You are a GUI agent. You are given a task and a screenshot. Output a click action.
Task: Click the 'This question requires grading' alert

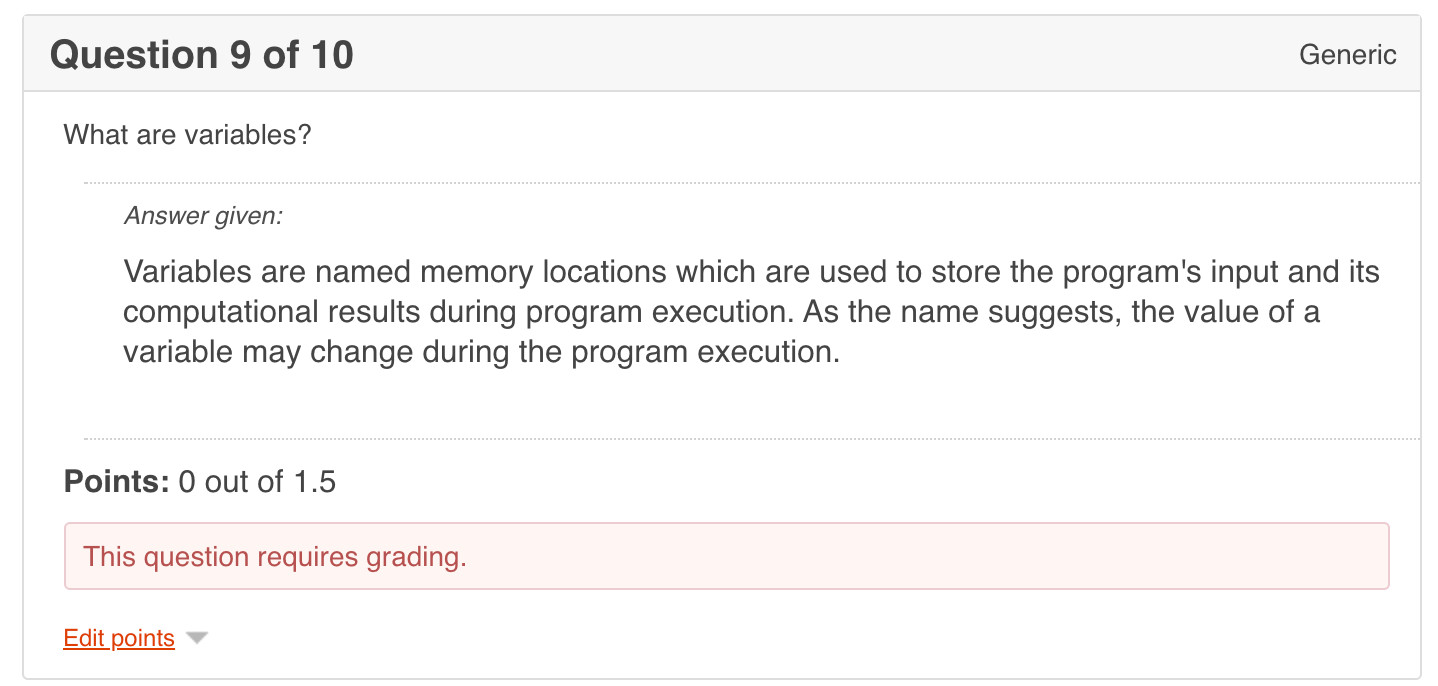pos(726,556)
